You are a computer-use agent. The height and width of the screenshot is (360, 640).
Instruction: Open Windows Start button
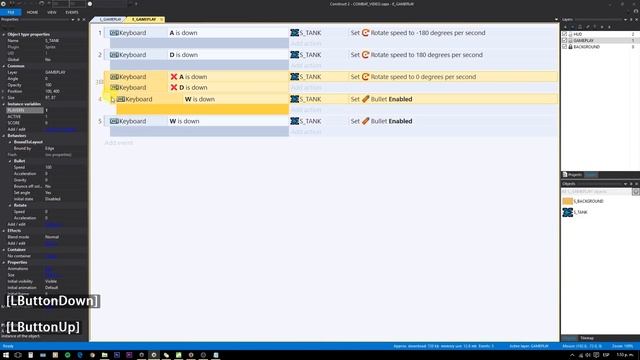(6, 355)
